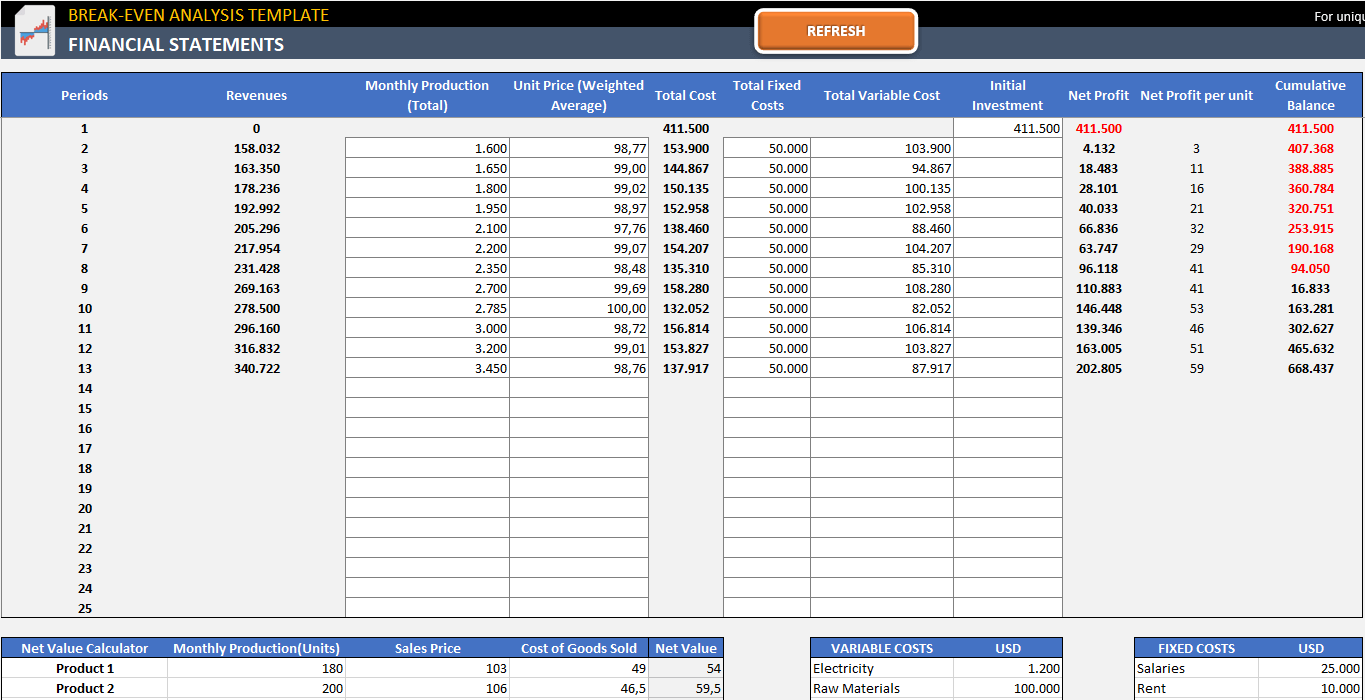Click Product 2 sales price value 106
This screenshot has height=700, width=1365.
tap(427, 688)
